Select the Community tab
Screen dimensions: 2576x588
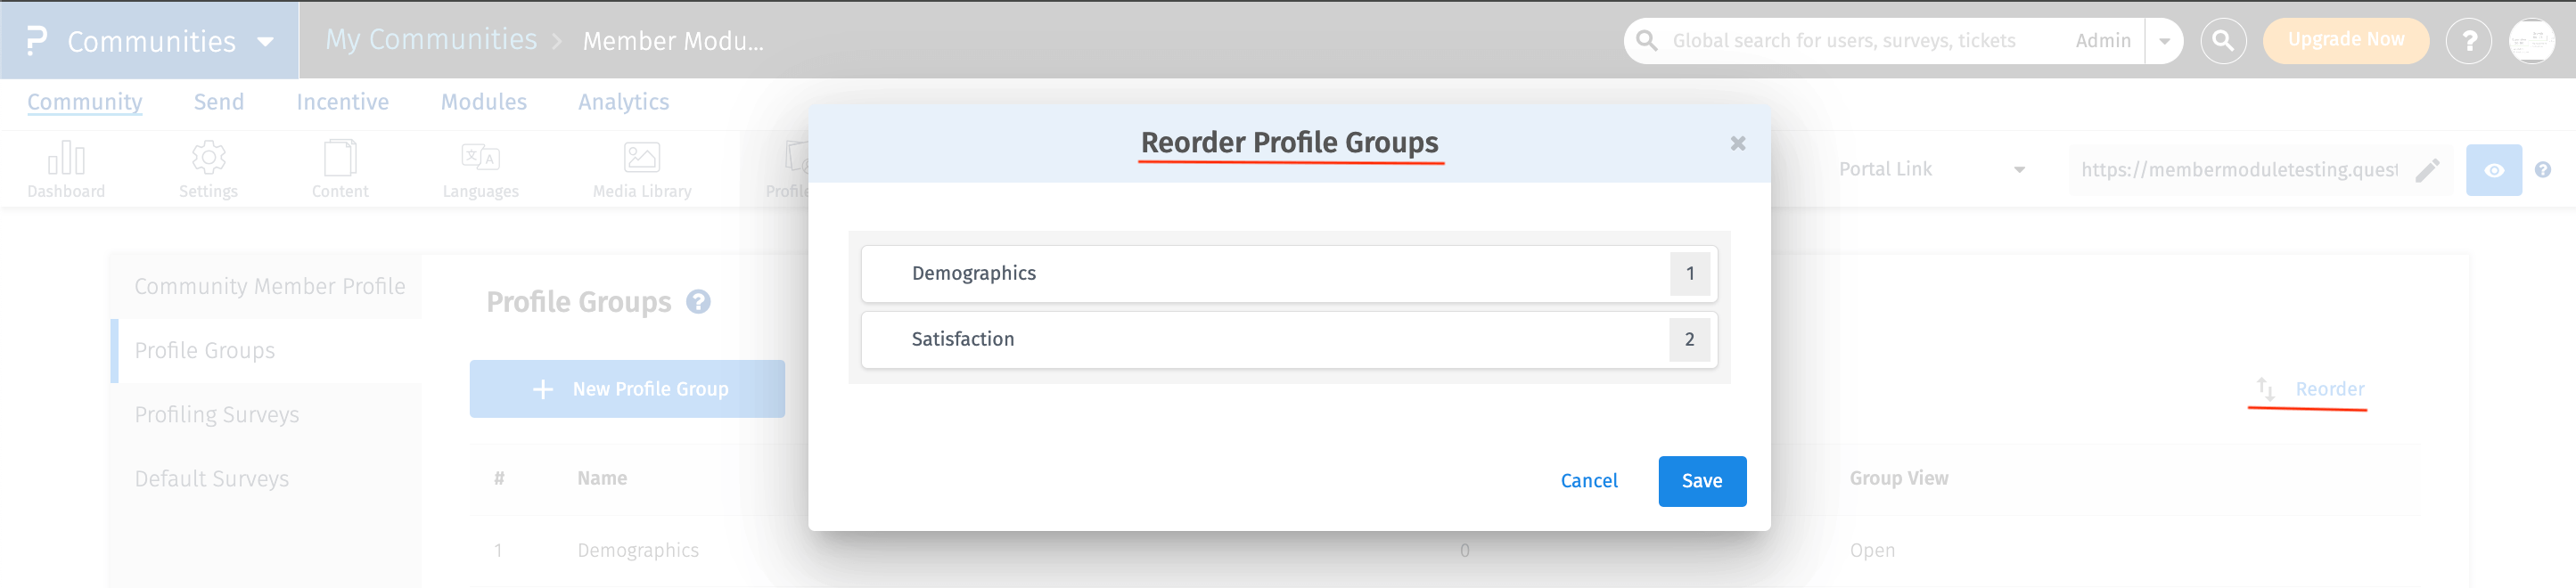point(85,102)
